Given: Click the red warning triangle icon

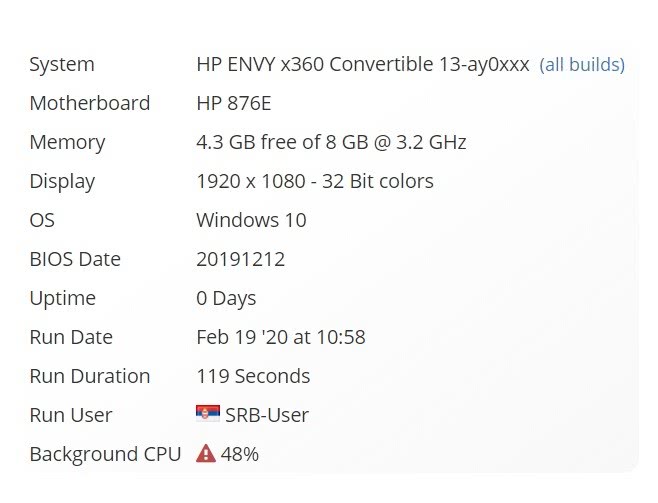Looking at the screenshot, I should pos(206,454).
